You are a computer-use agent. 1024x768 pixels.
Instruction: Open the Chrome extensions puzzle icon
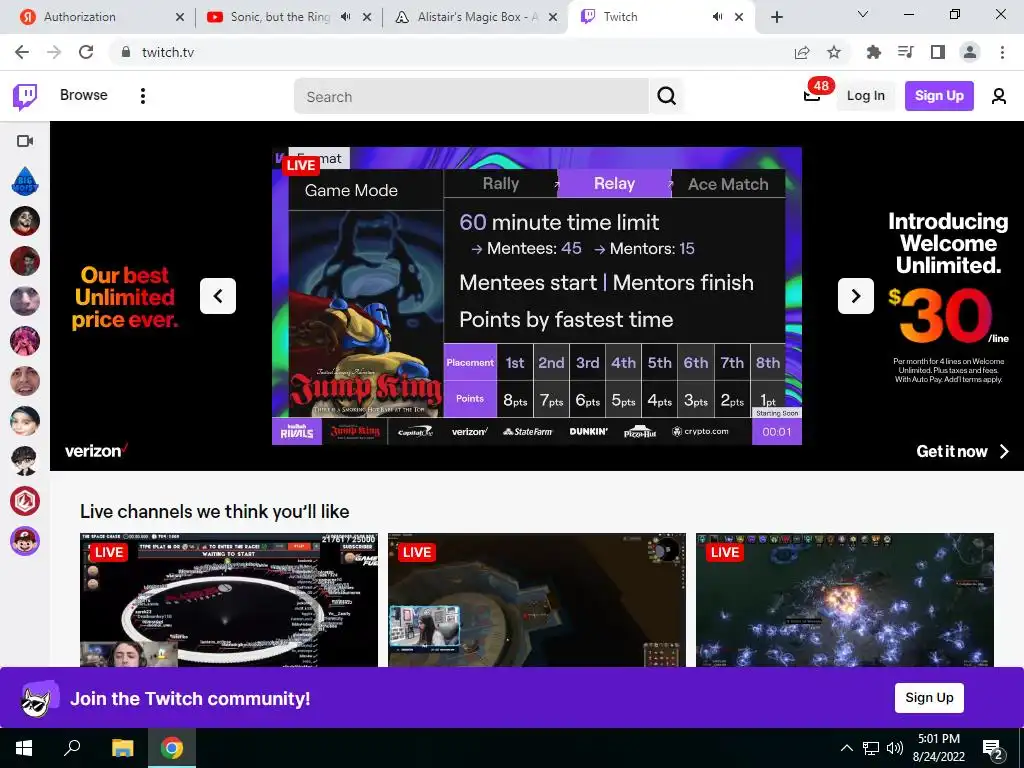[x=873, y=52]
